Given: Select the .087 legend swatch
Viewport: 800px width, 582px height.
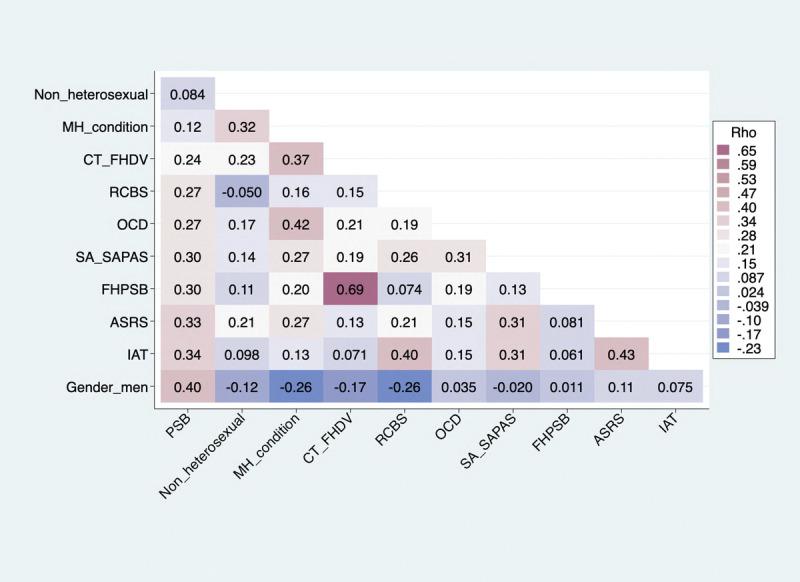Looking at the screenshot, I should [x=726, y=279].
